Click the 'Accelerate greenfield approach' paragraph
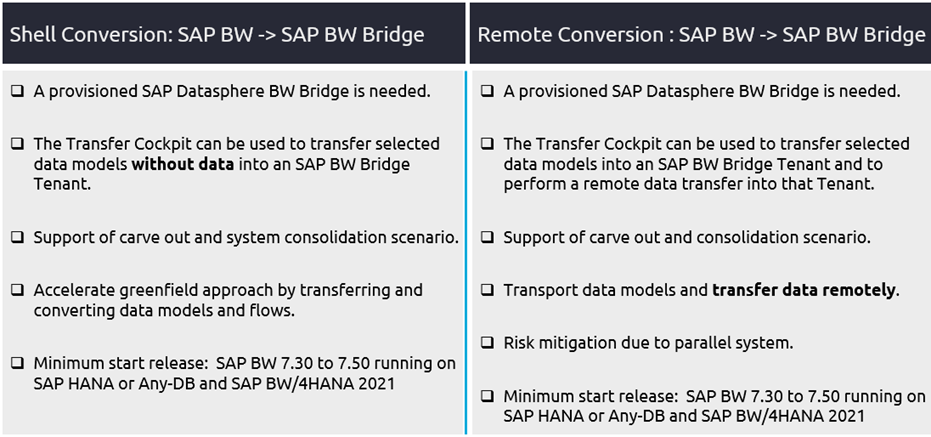Viewport: 931px width, 437px height. point(227,300)
